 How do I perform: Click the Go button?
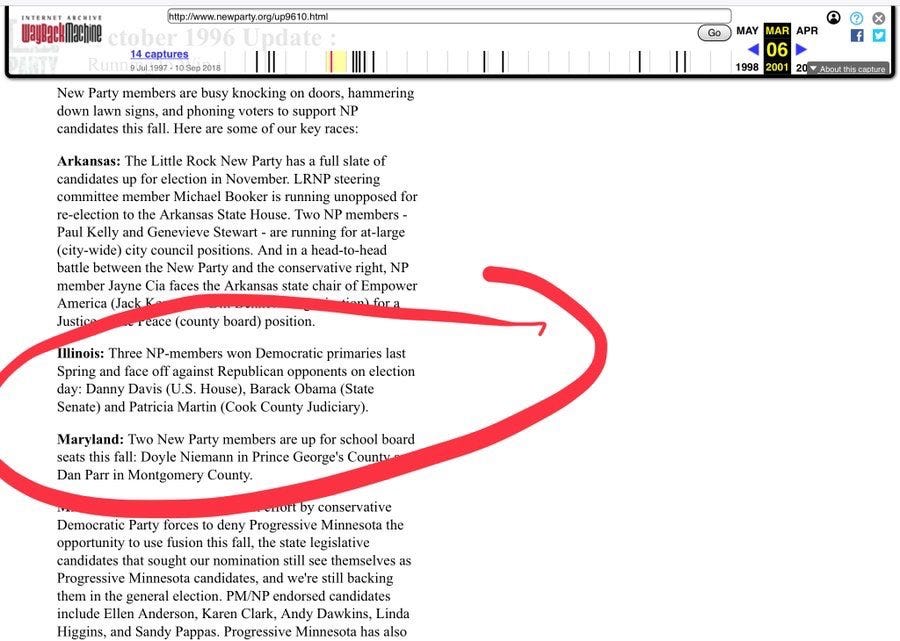pos(714,33)
